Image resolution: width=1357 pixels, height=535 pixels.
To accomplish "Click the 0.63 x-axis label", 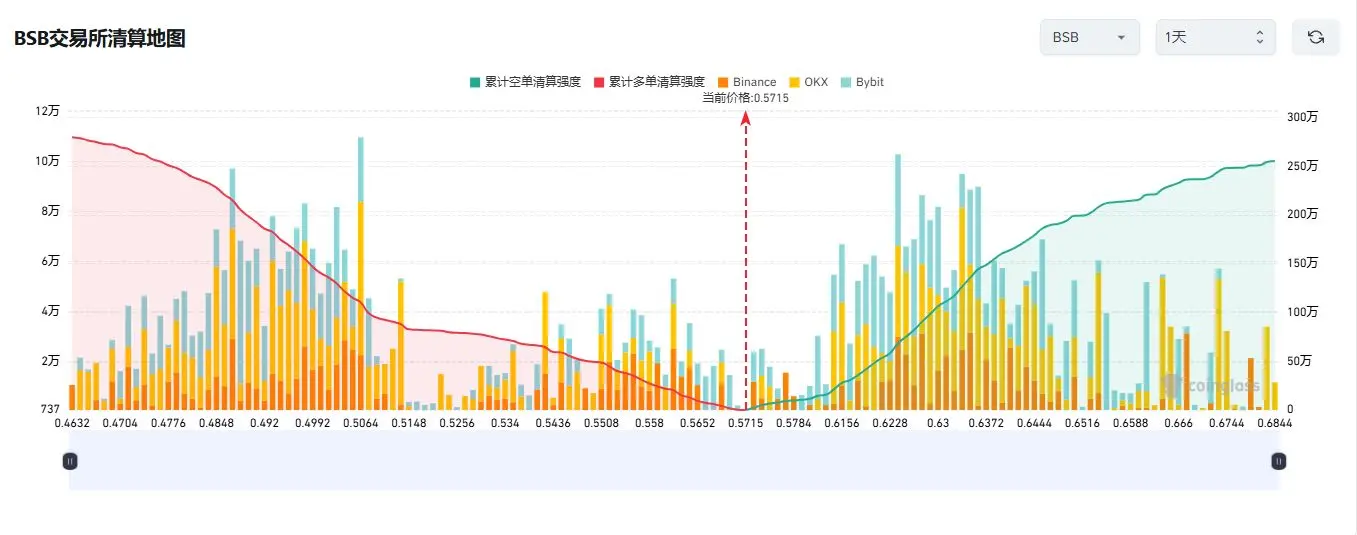I will 938,424.
